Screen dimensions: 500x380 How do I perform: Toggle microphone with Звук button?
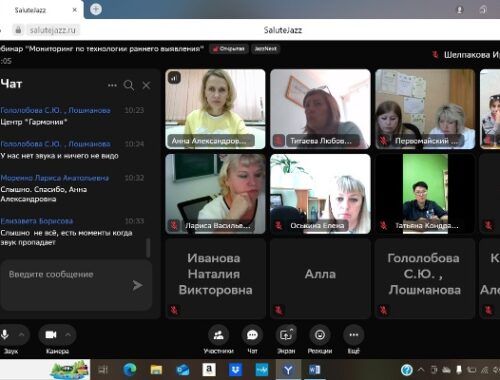click(x=5, y=335)
